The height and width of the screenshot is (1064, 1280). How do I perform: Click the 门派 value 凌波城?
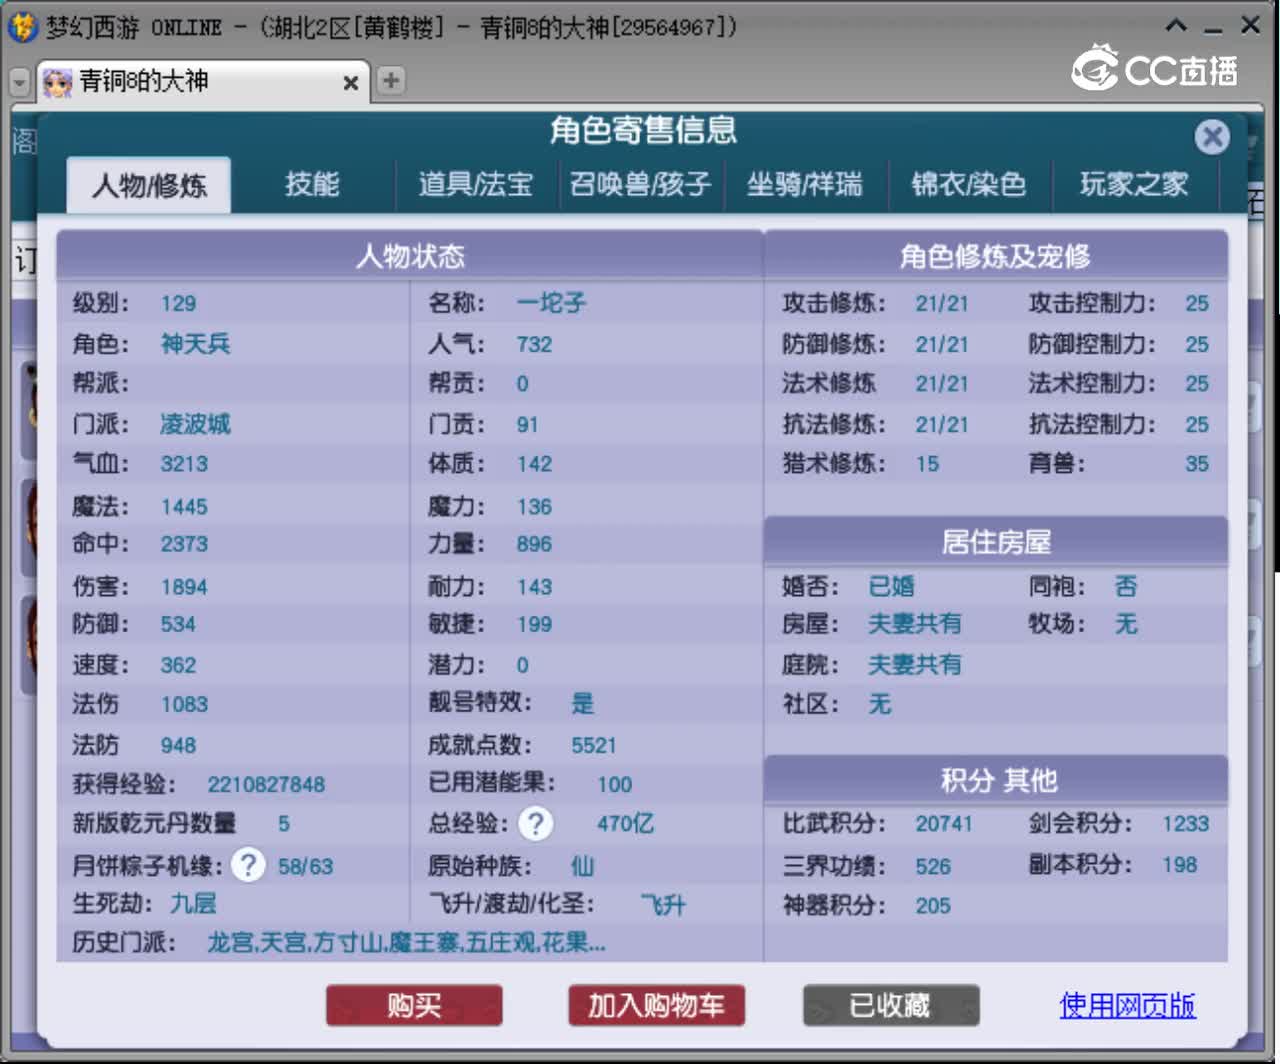[x=195, y=424]
